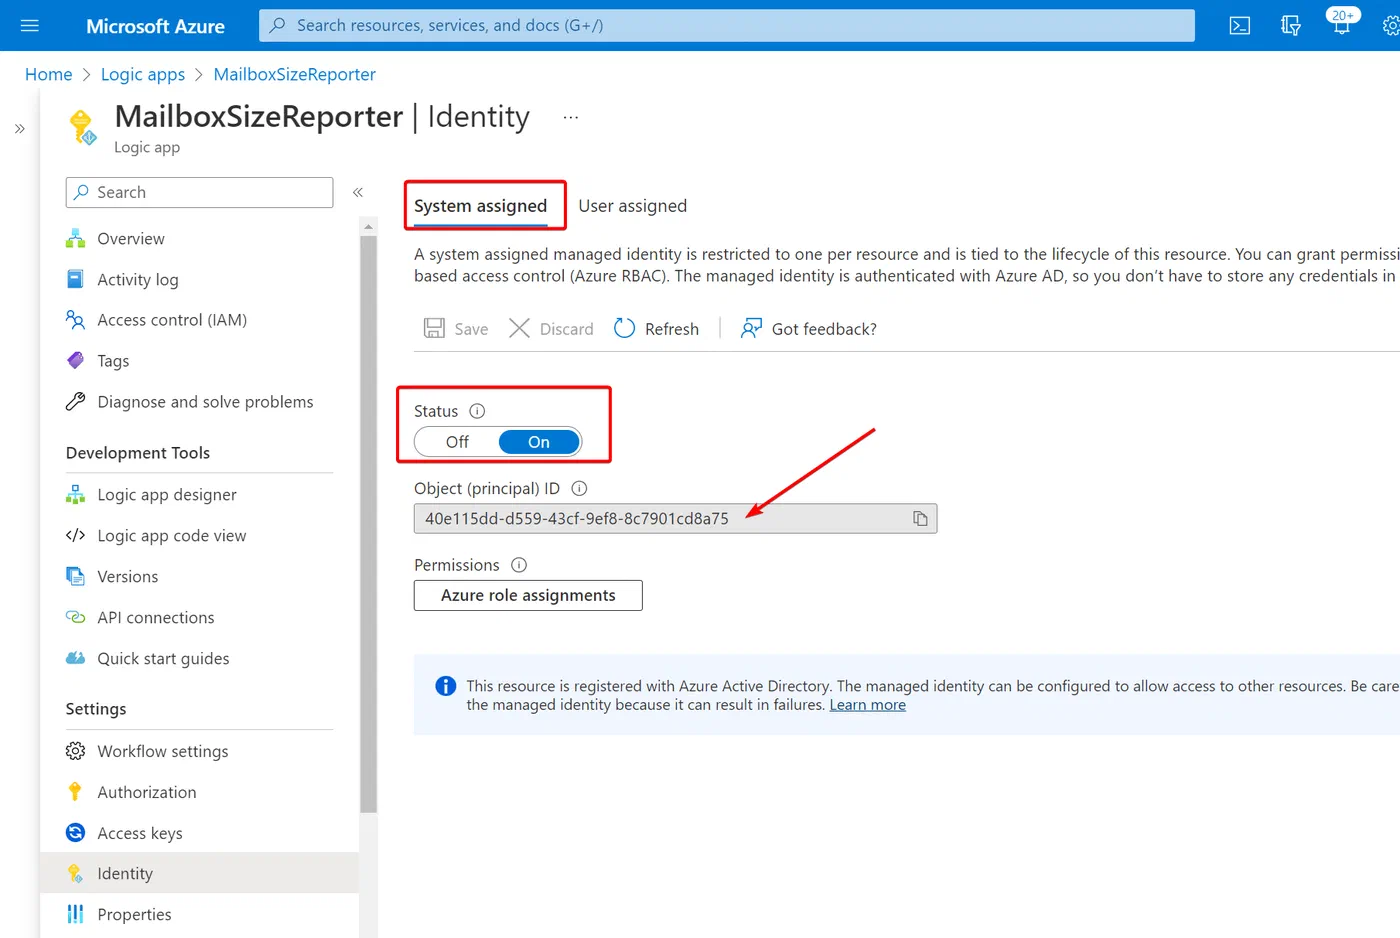Collapse the resource menu with double chevron

tap(358, 192)
